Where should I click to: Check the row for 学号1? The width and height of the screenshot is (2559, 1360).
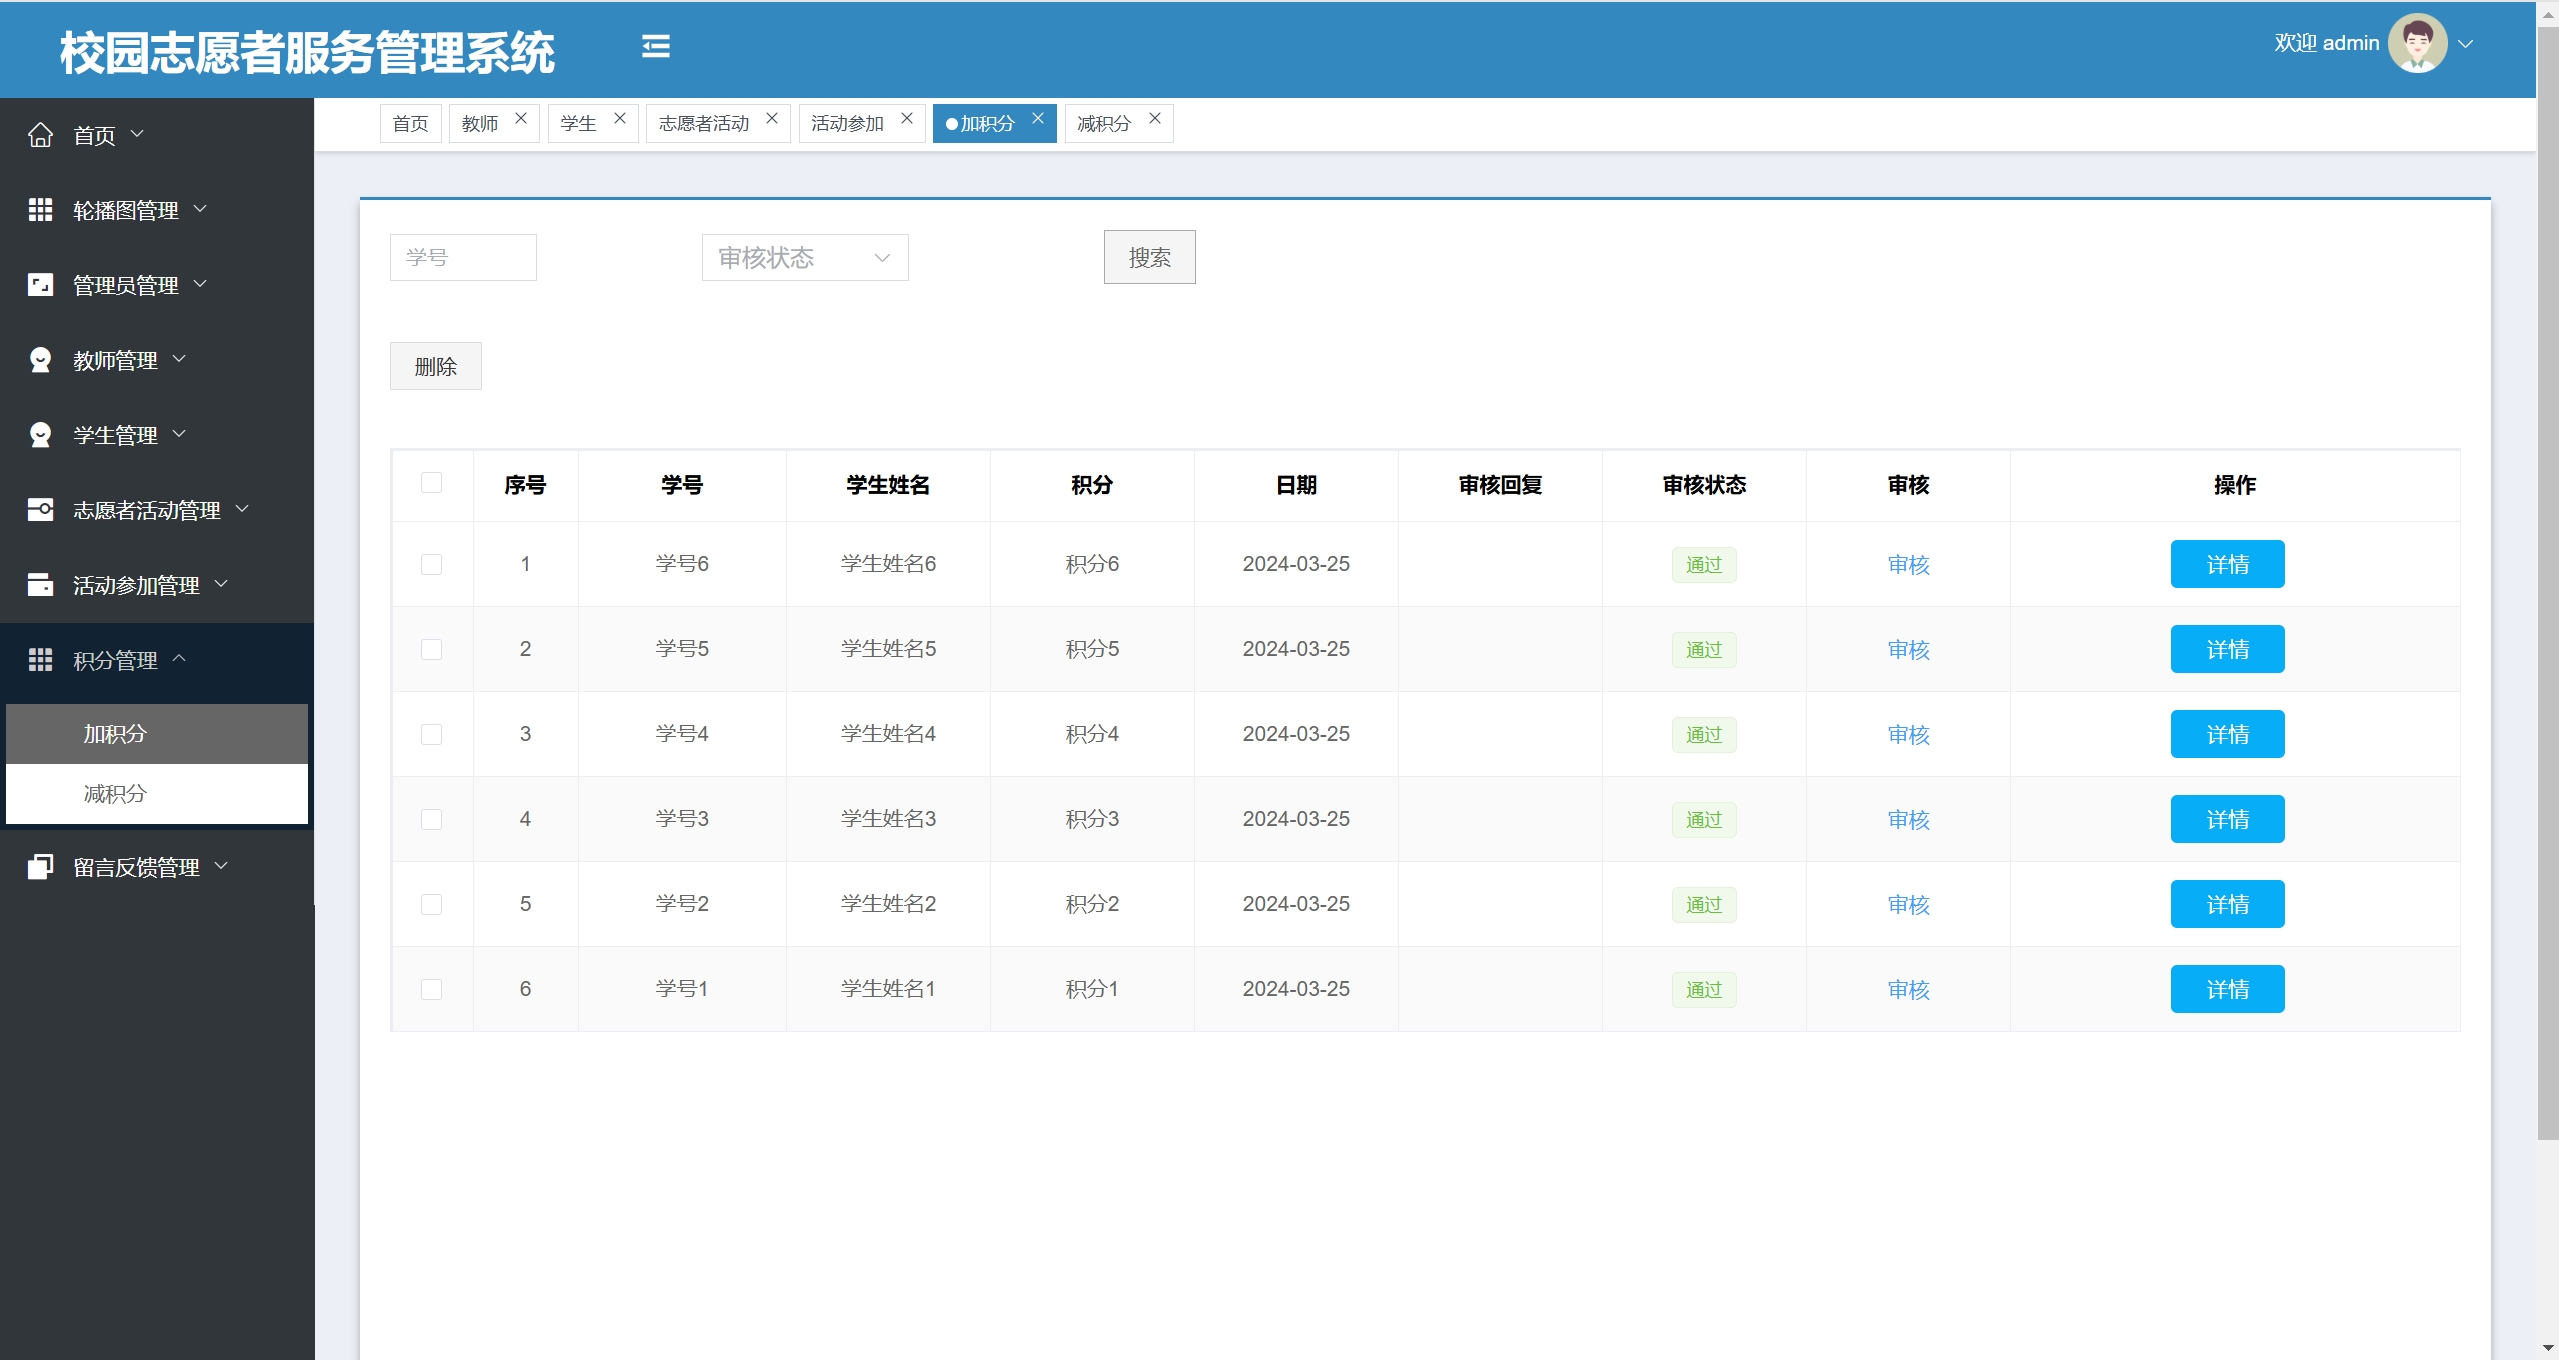(432, 989)
